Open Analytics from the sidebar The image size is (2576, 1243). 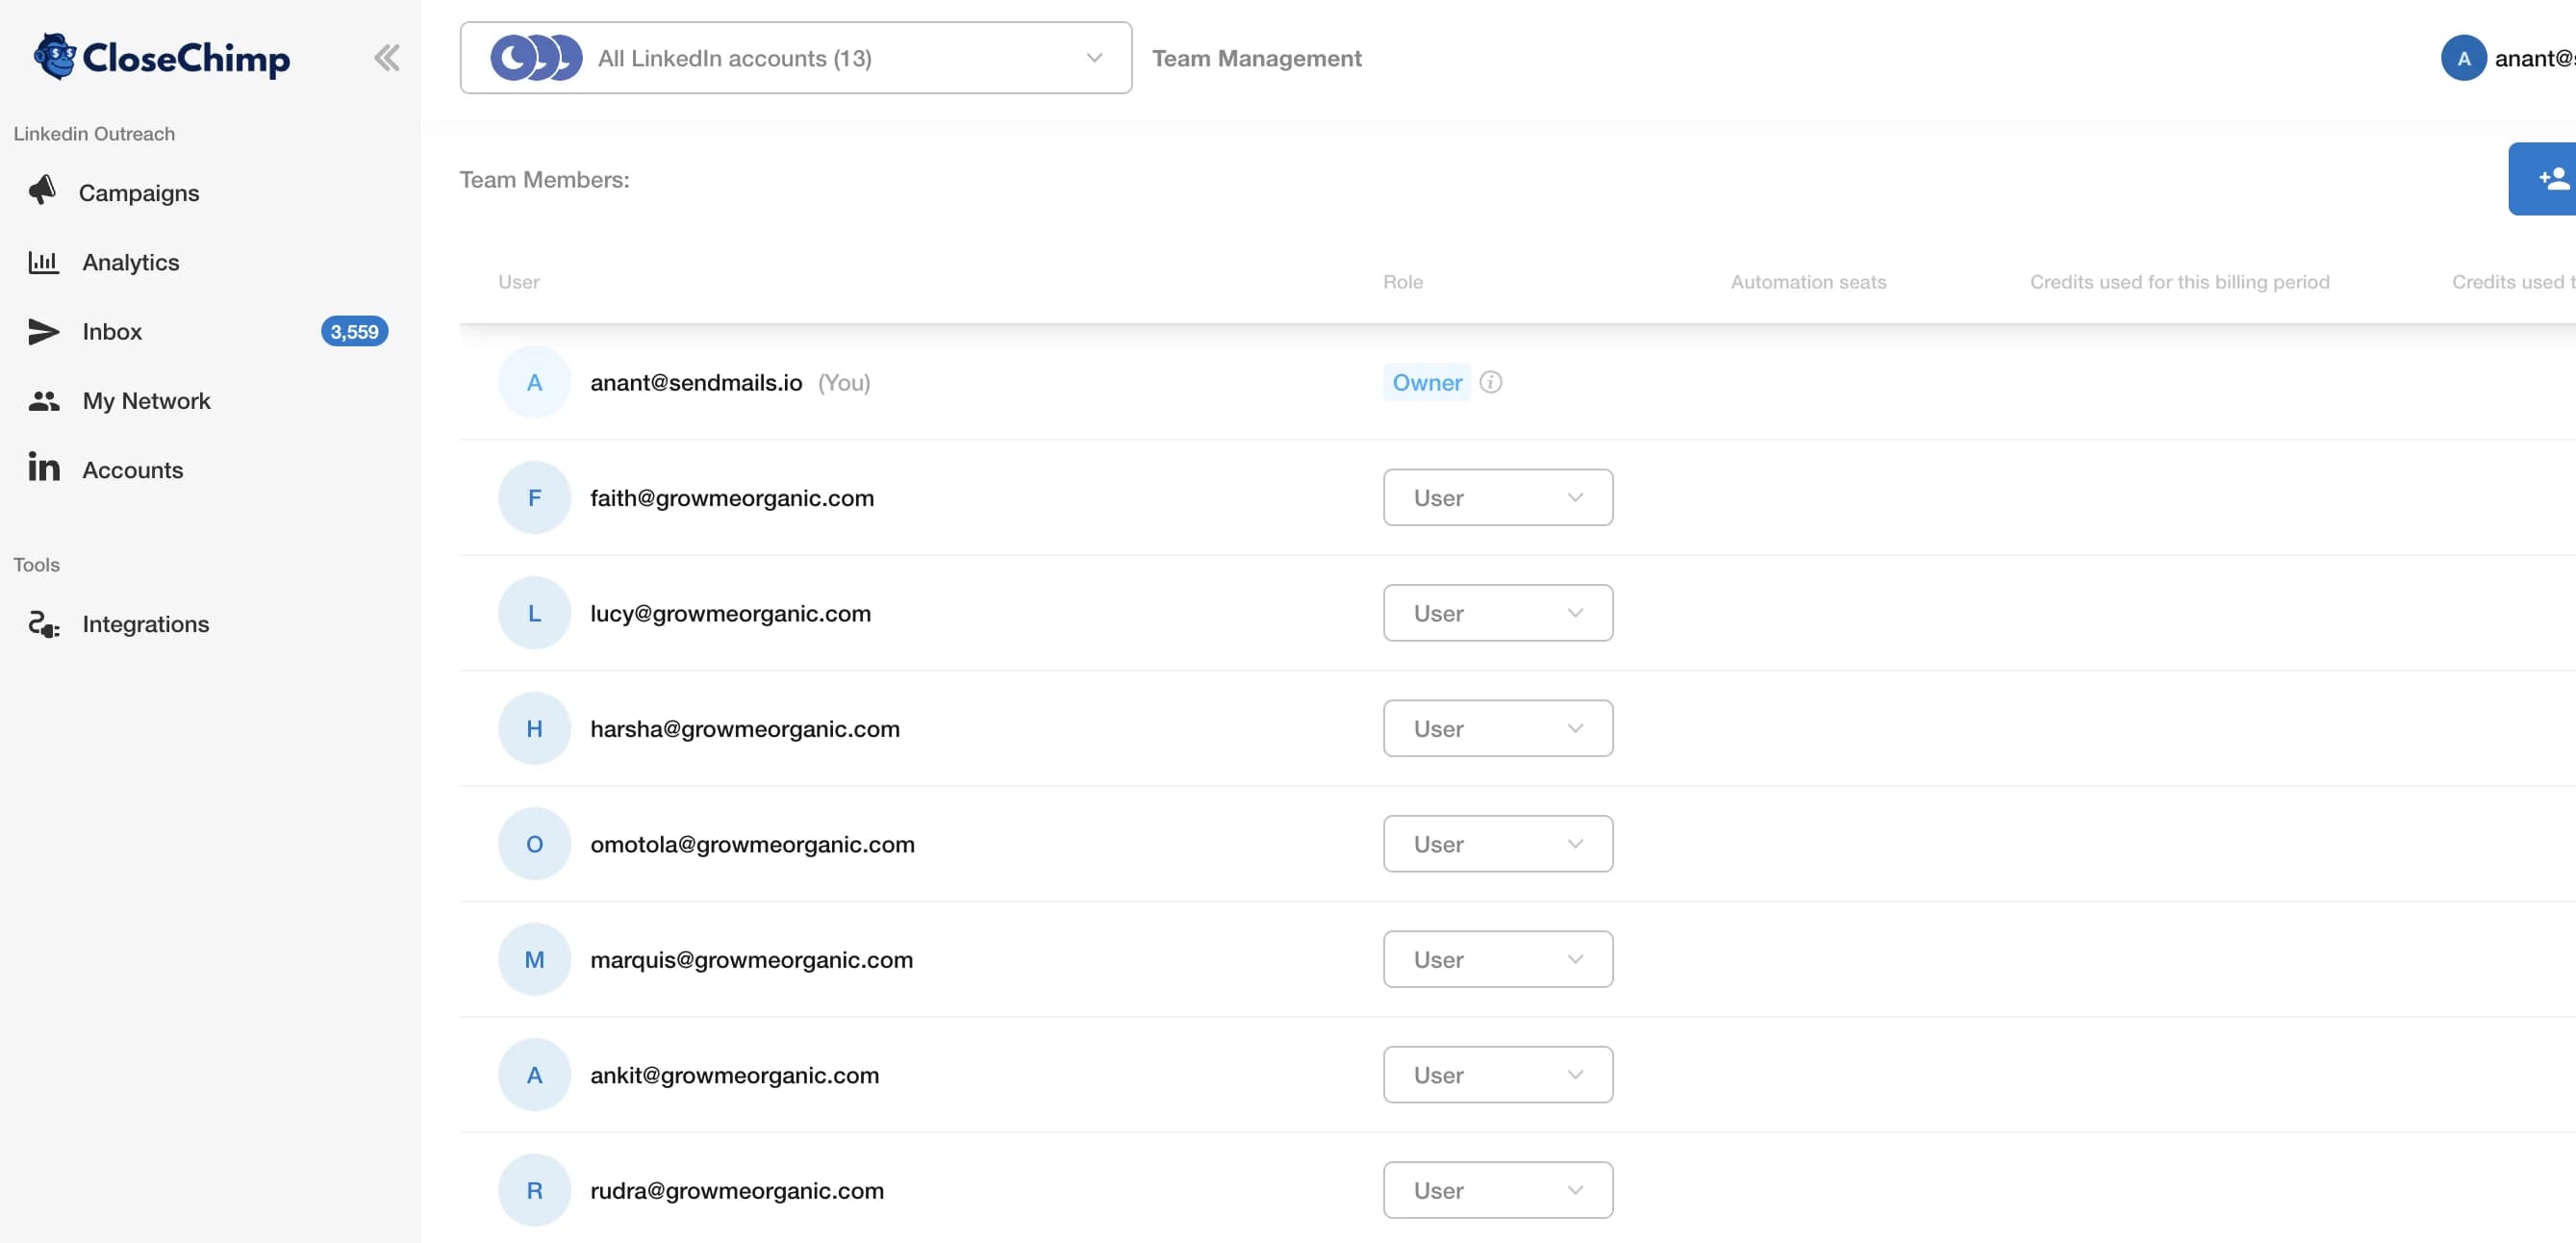pyautogui.click(x=131, y=262)
